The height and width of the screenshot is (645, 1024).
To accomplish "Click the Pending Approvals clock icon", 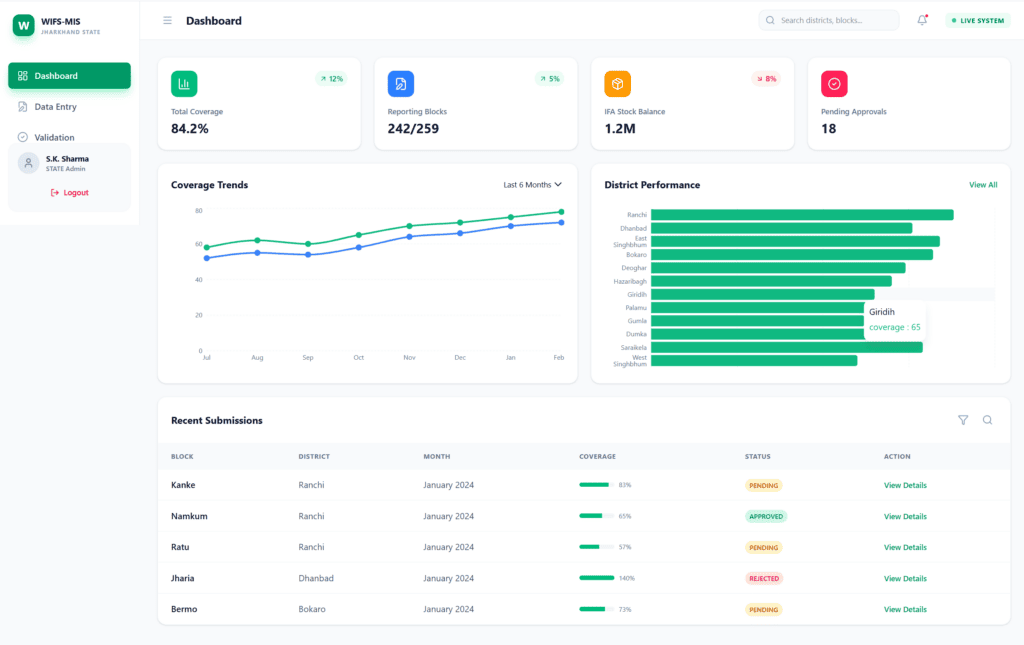I will point(834,84).
